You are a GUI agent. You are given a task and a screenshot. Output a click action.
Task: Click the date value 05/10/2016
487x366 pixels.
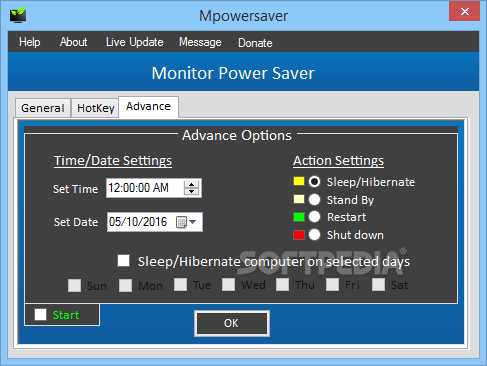(138, 222)
